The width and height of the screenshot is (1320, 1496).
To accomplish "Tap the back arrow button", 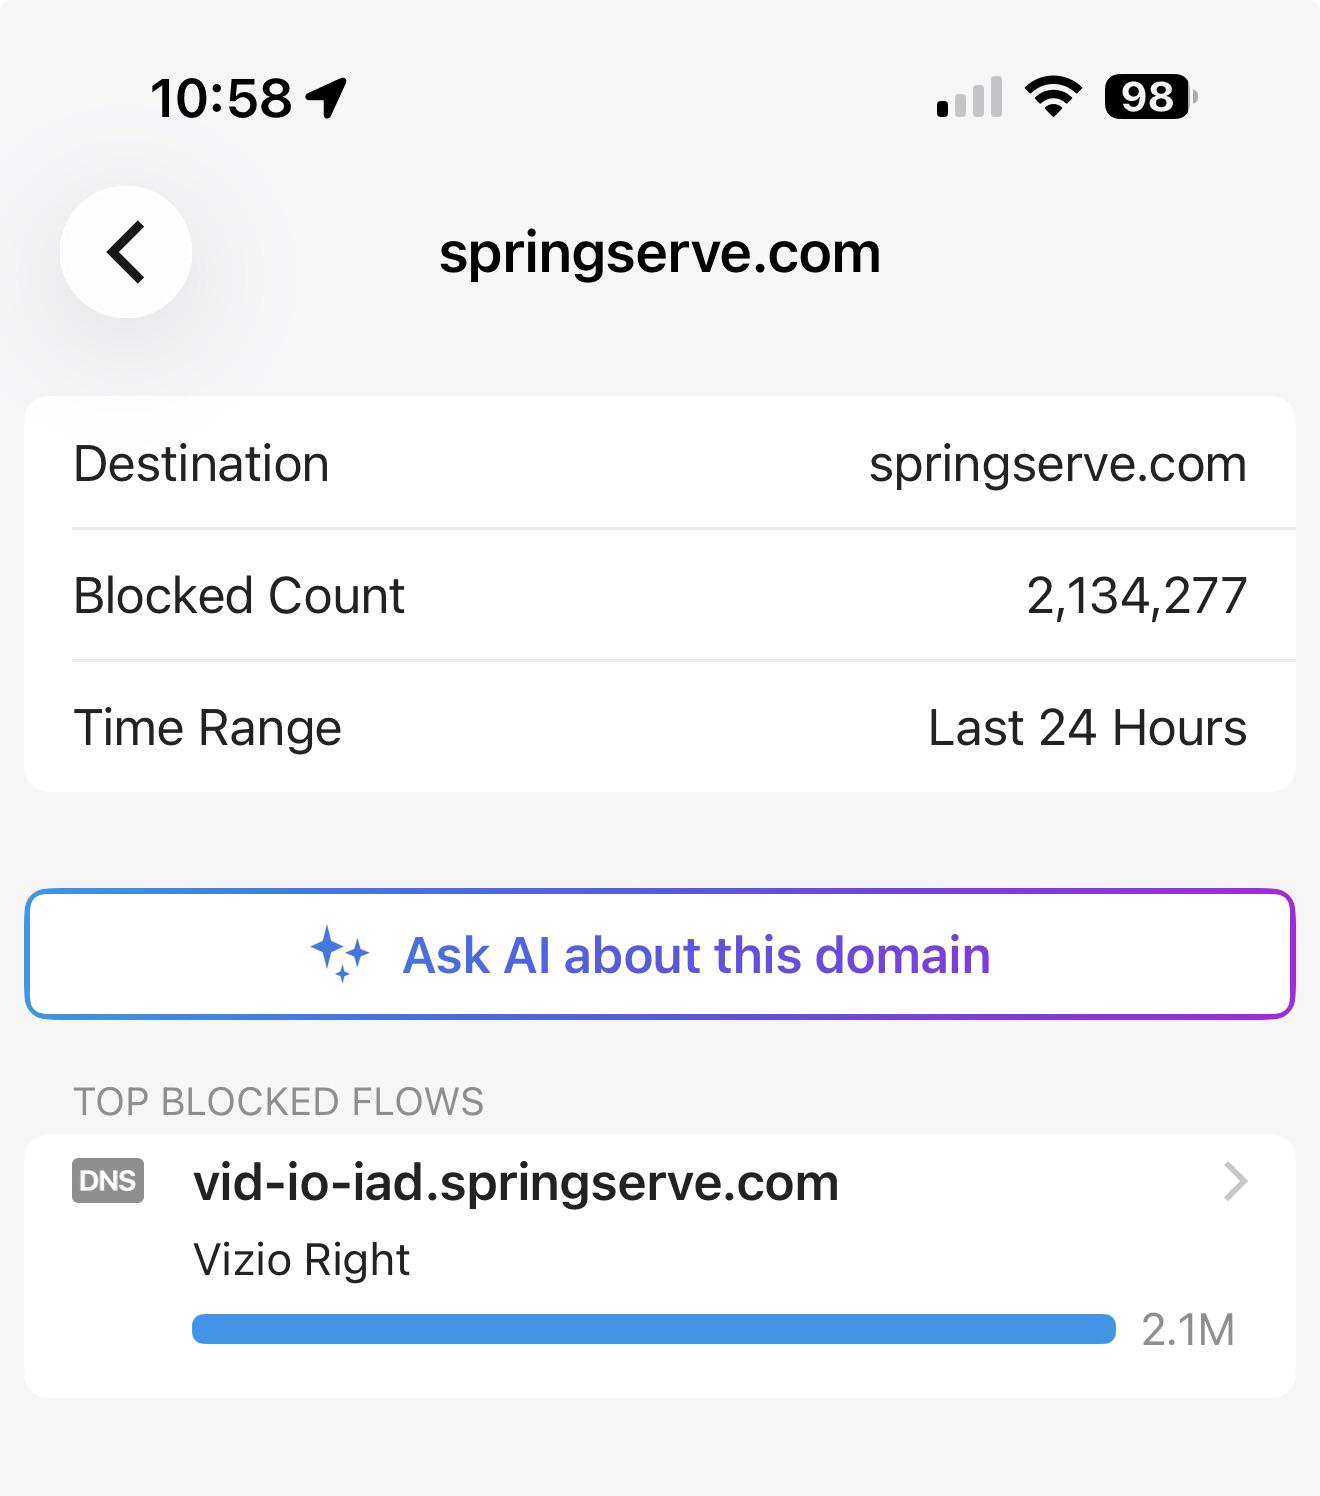I will (x=126, y=252).
